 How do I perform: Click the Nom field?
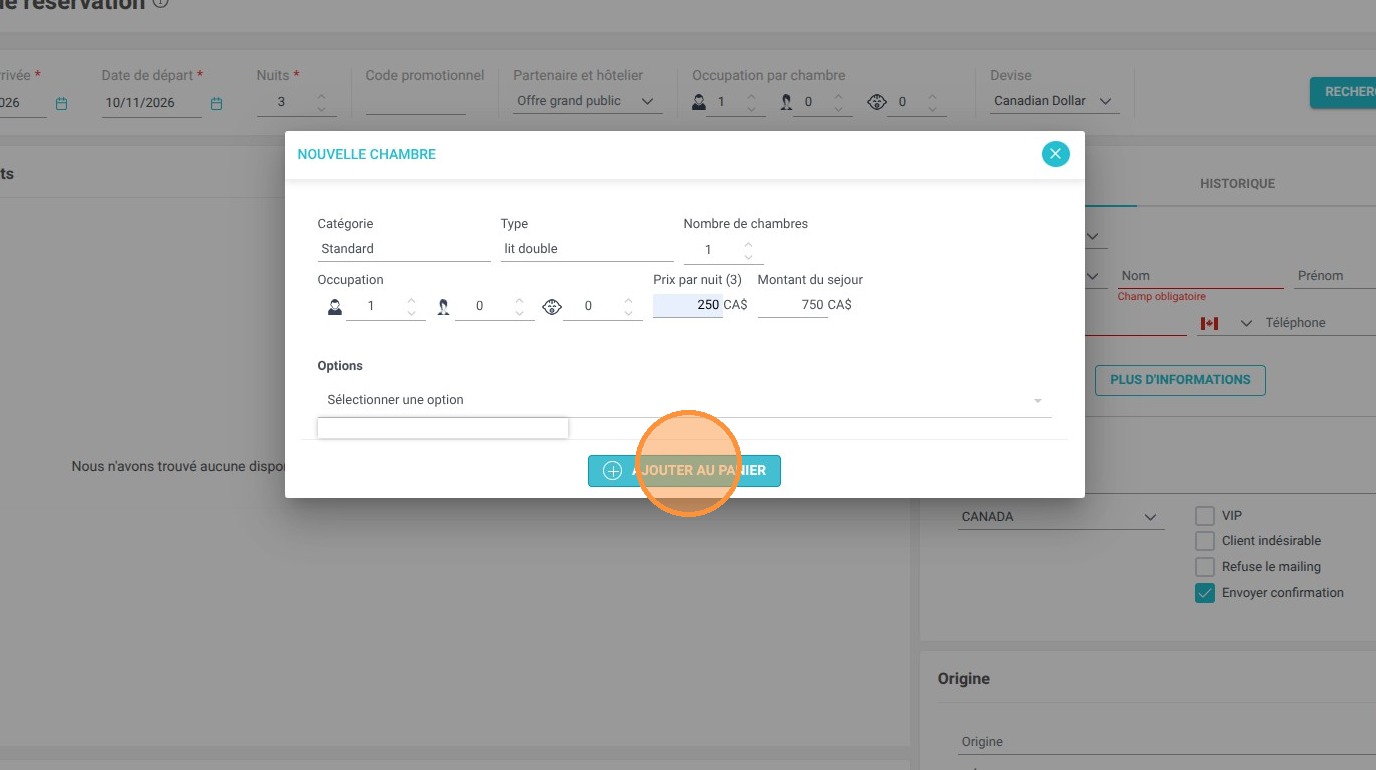1200,276
